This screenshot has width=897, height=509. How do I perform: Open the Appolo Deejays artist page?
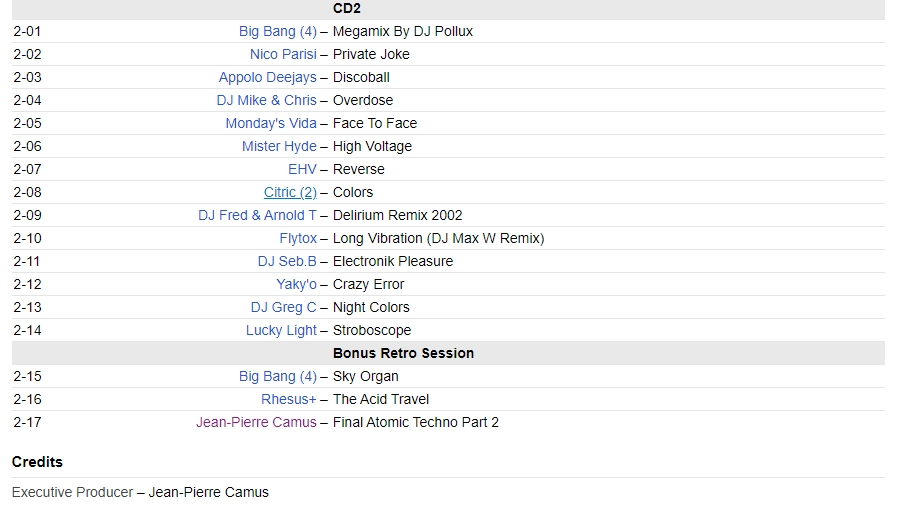pos(268,77)
